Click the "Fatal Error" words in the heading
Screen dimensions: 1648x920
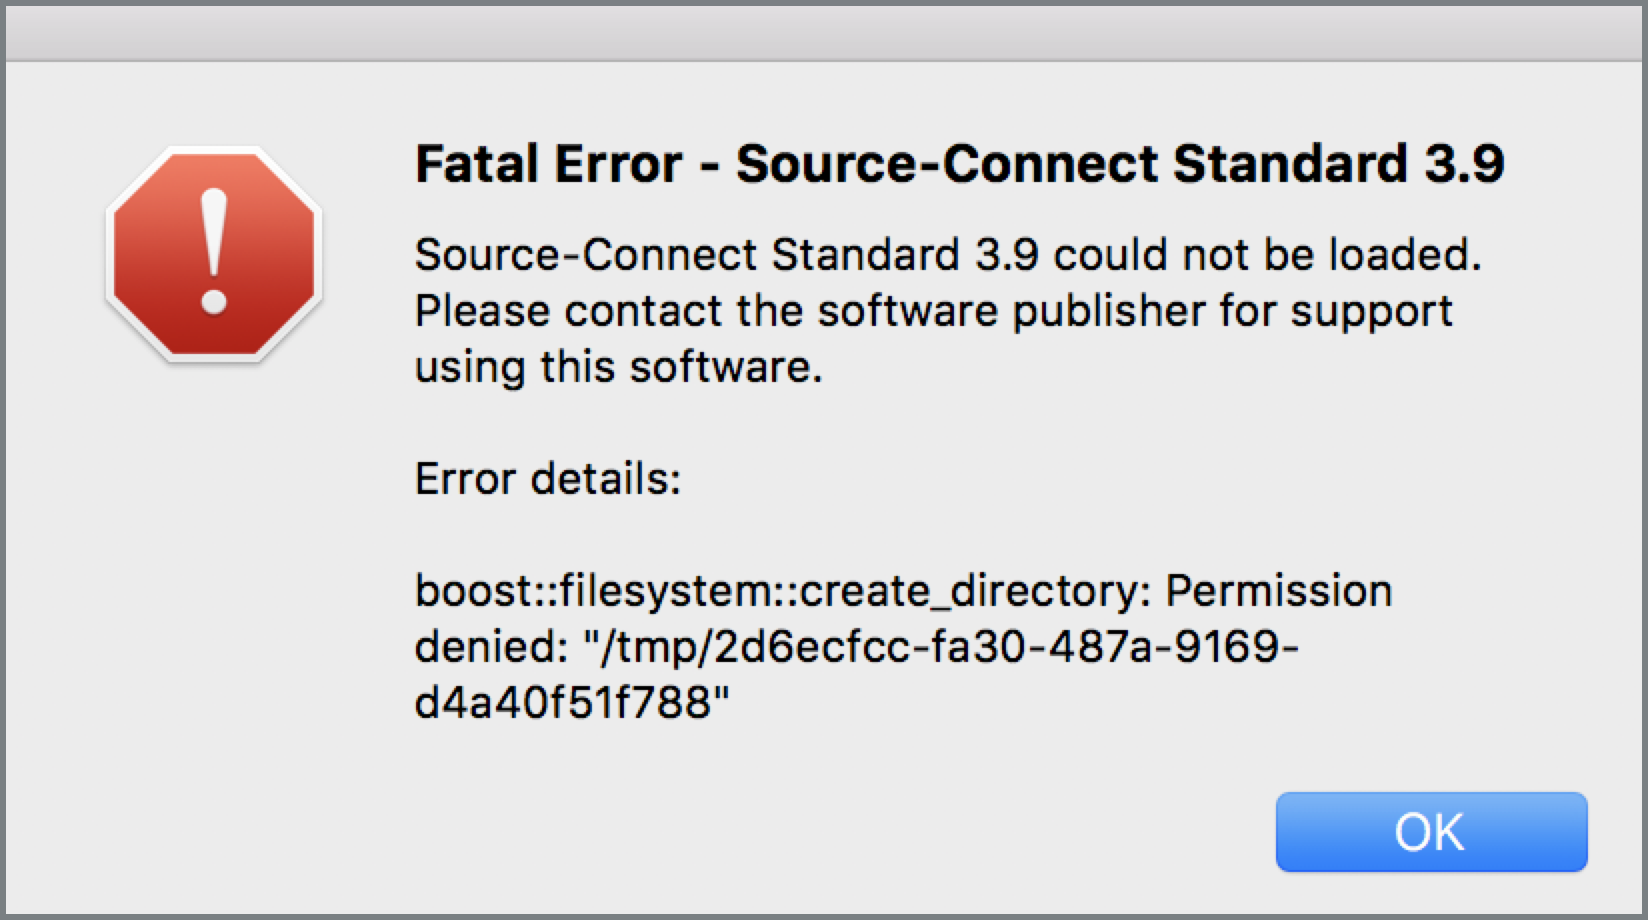[x=548, y=164]
